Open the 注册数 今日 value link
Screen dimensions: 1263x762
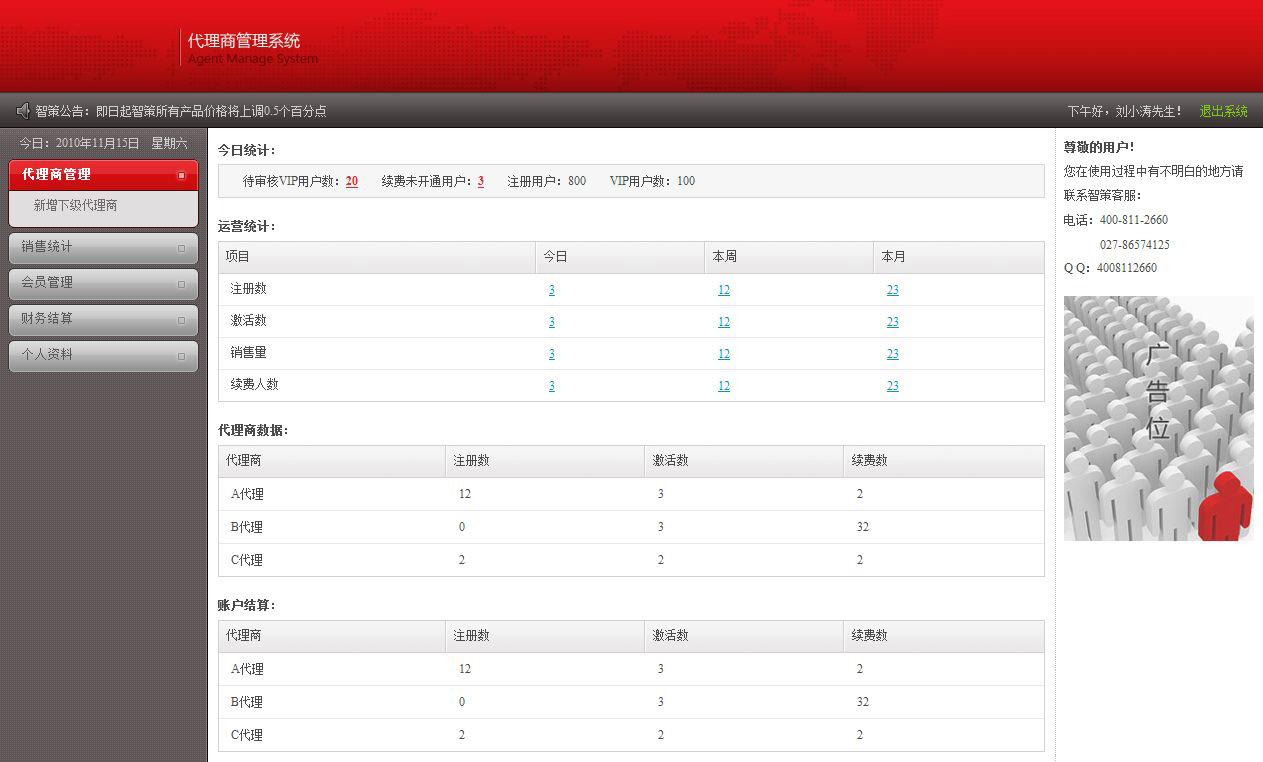coord(552,290)
